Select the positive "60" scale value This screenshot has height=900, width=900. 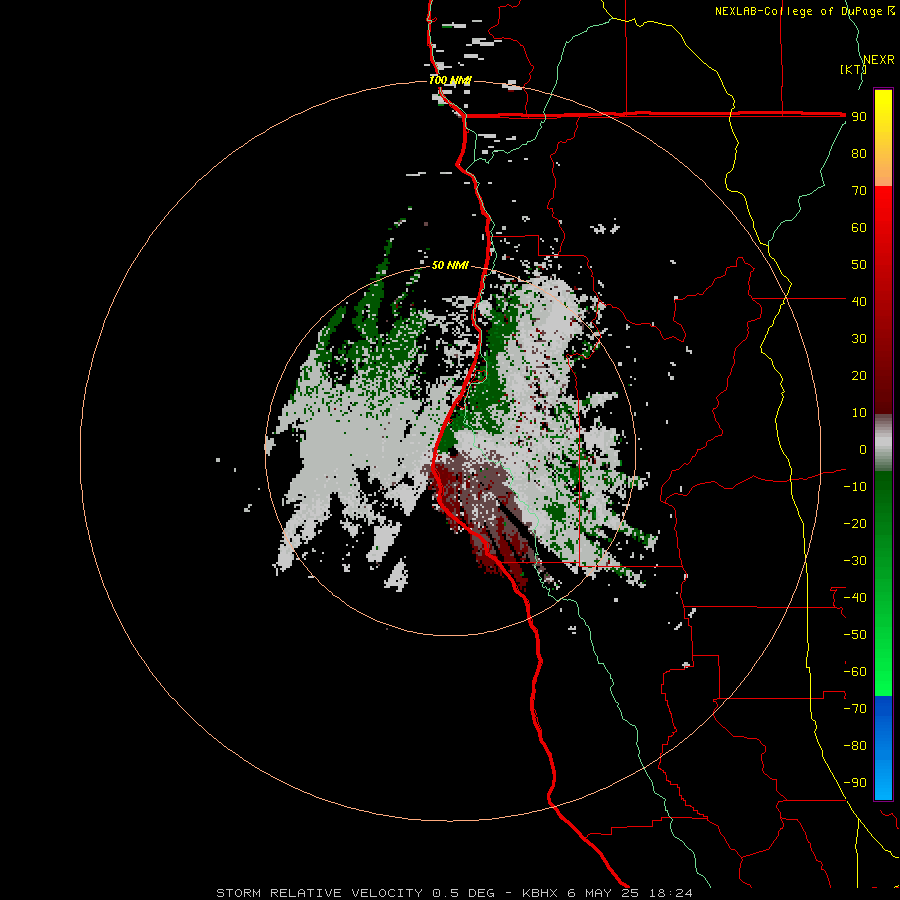click(x=859, y=228)
